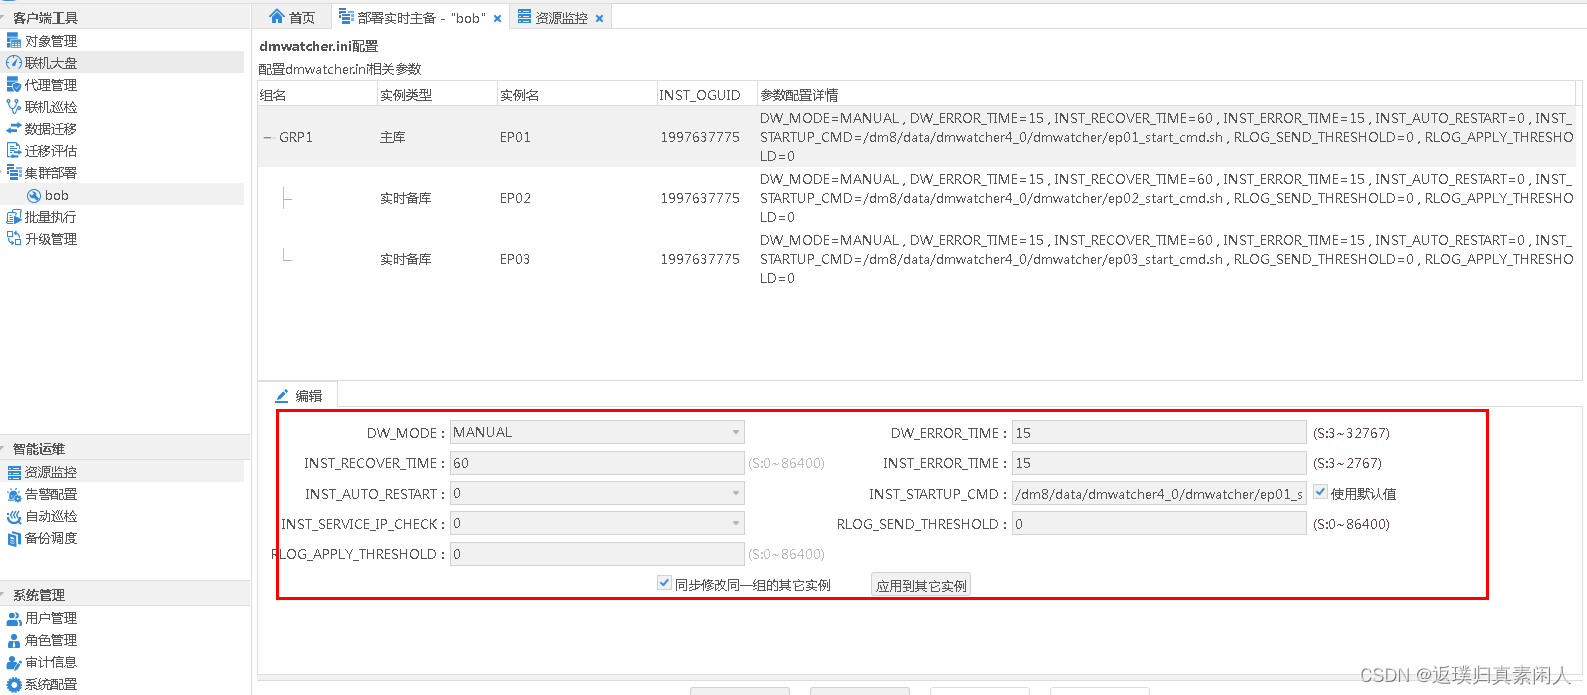The height and width of the screenshot is (695, 1587).
Task: Toggle 同步修改同一组的其它实例 checkbox
Action: coord(664,583)
